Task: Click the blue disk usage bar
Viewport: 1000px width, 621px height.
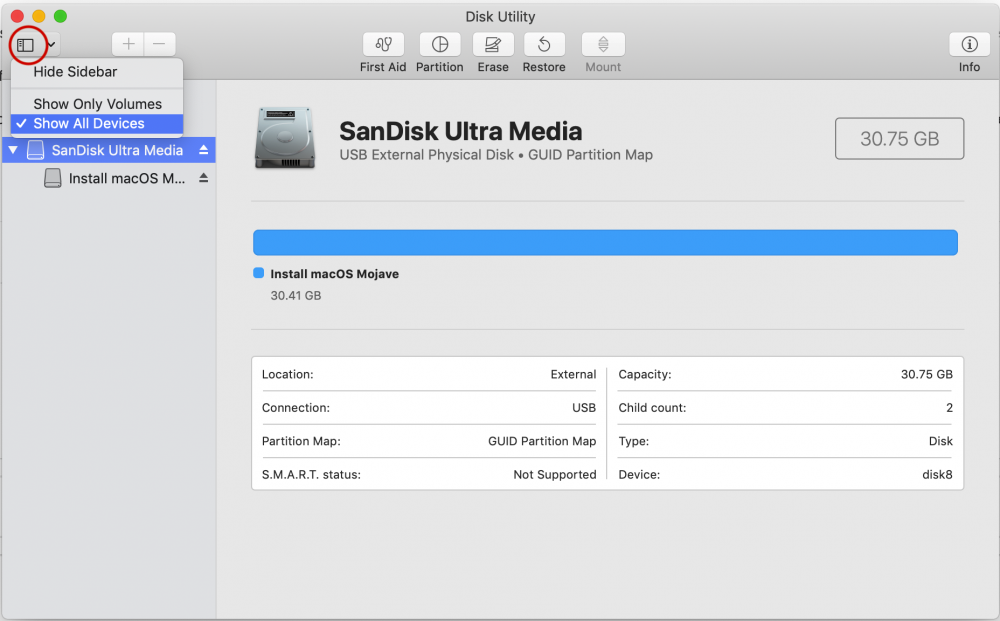Action: click(605, 243)
